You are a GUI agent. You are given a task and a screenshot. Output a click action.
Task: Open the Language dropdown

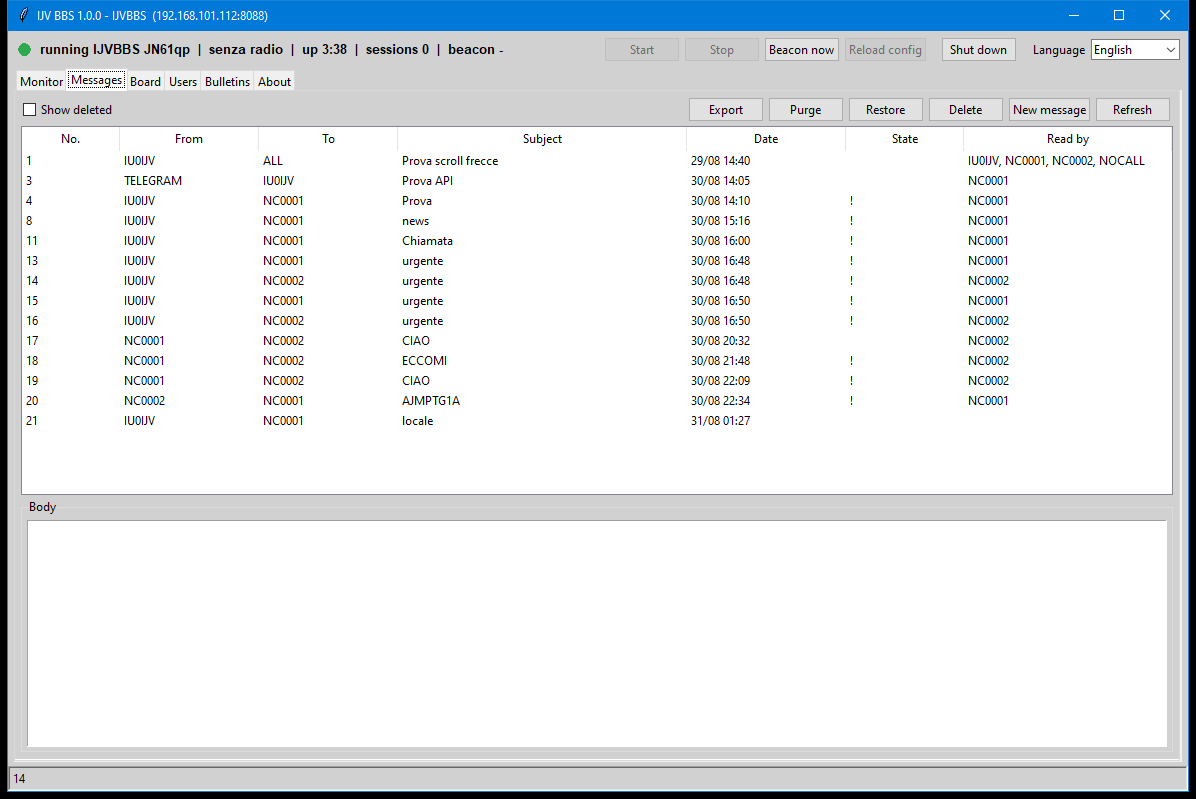(x=1135, y=50)
